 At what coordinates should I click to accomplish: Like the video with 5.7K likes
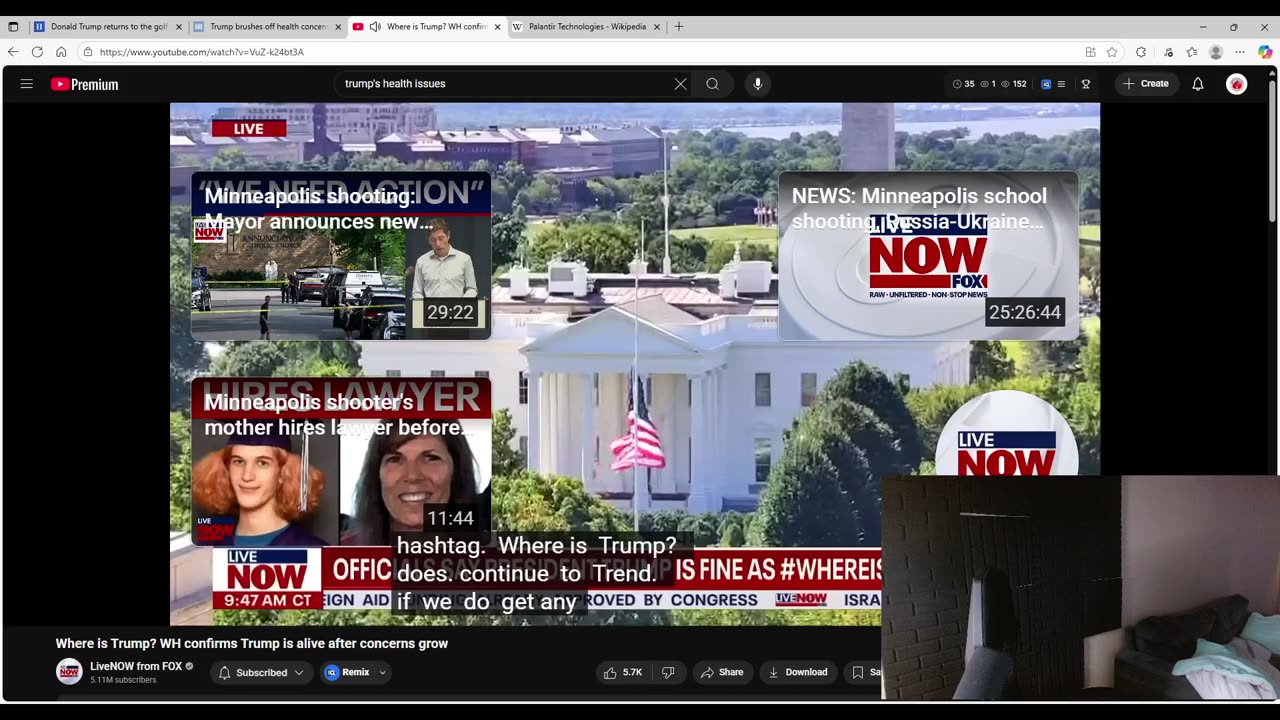coord(622,673)
